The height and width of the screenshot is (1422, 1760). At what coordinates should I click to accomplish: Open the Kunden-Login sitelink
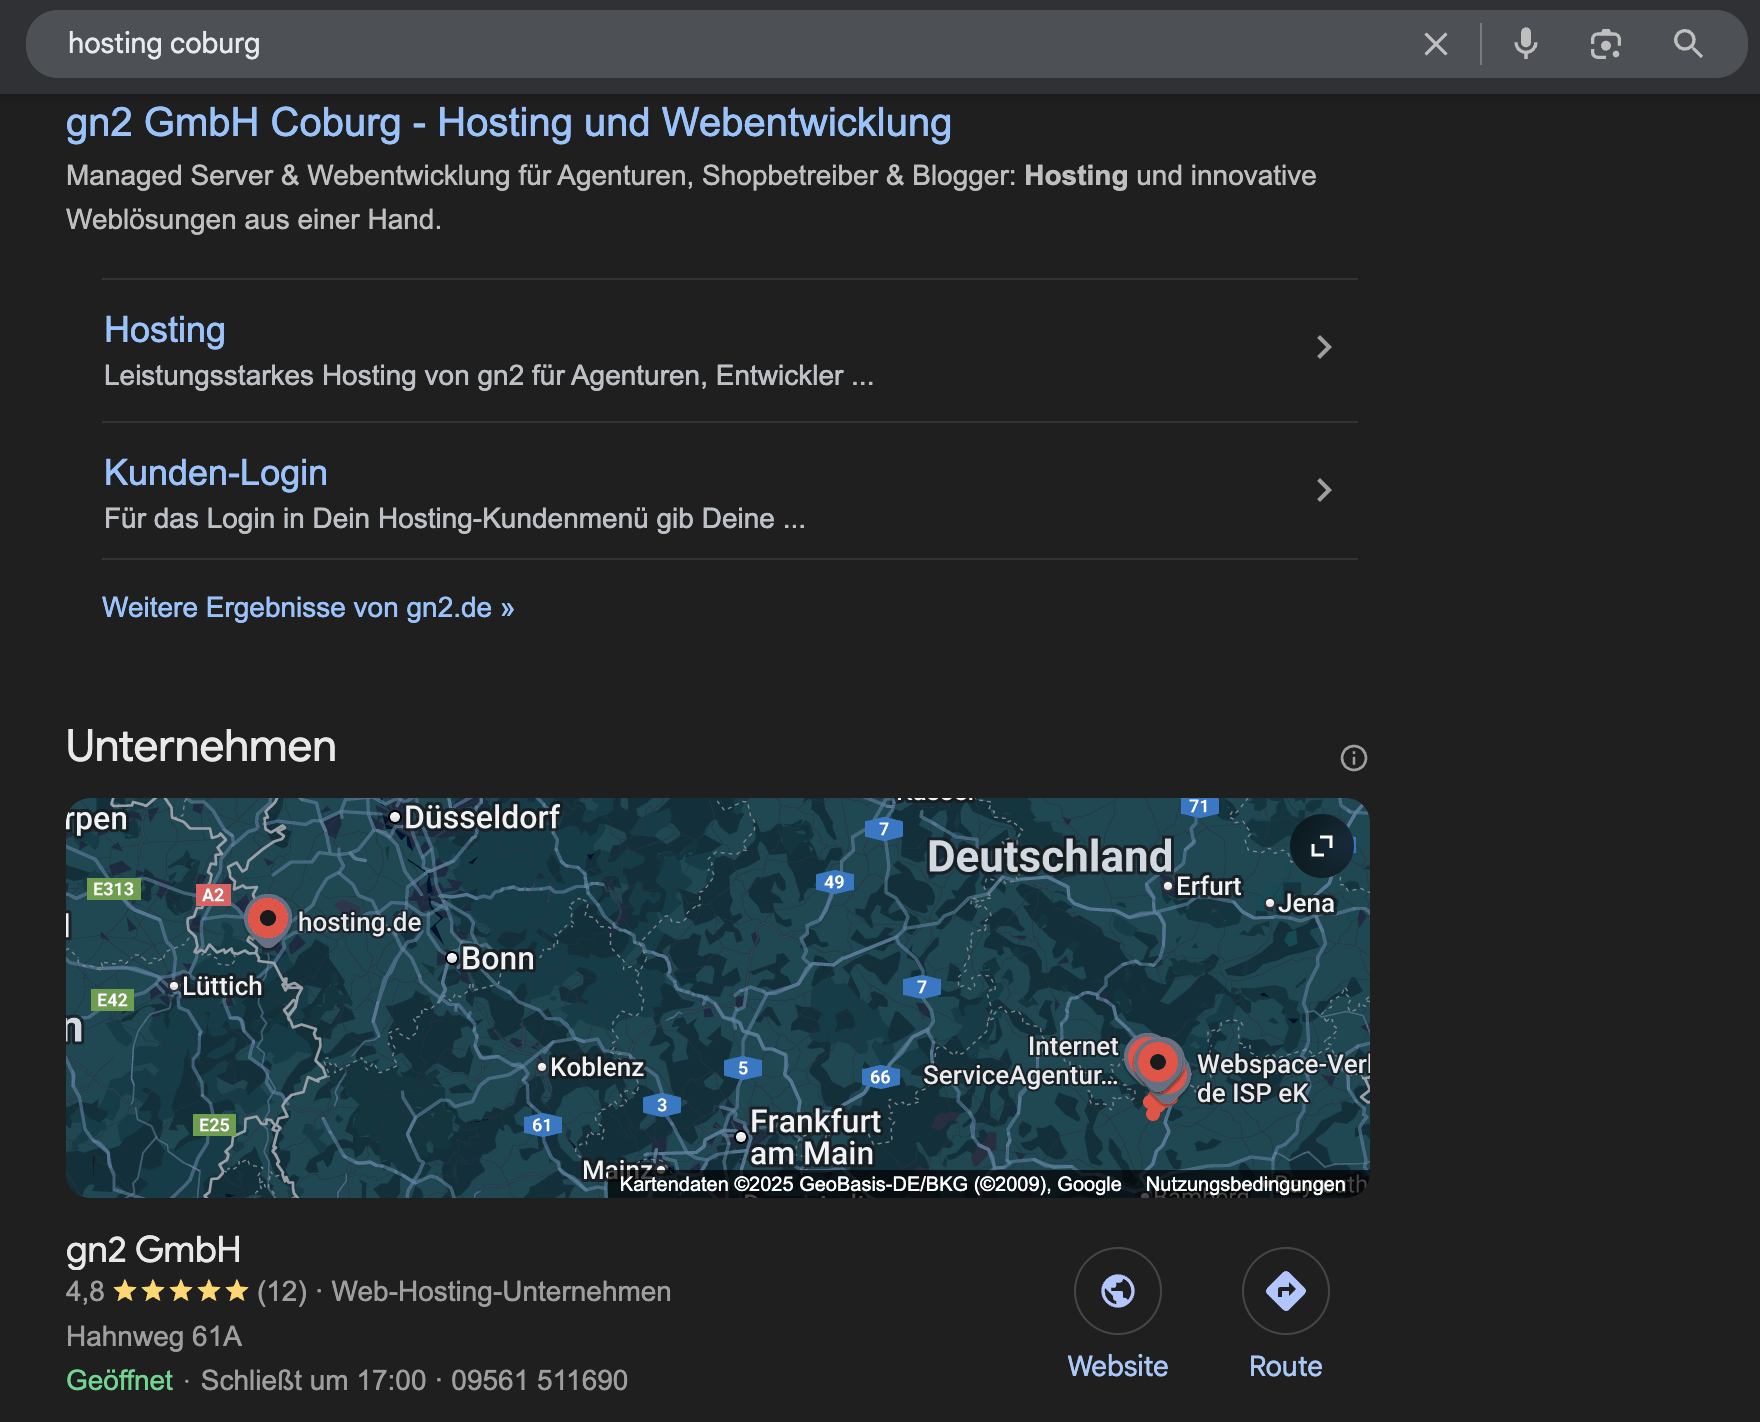point(216,473)
